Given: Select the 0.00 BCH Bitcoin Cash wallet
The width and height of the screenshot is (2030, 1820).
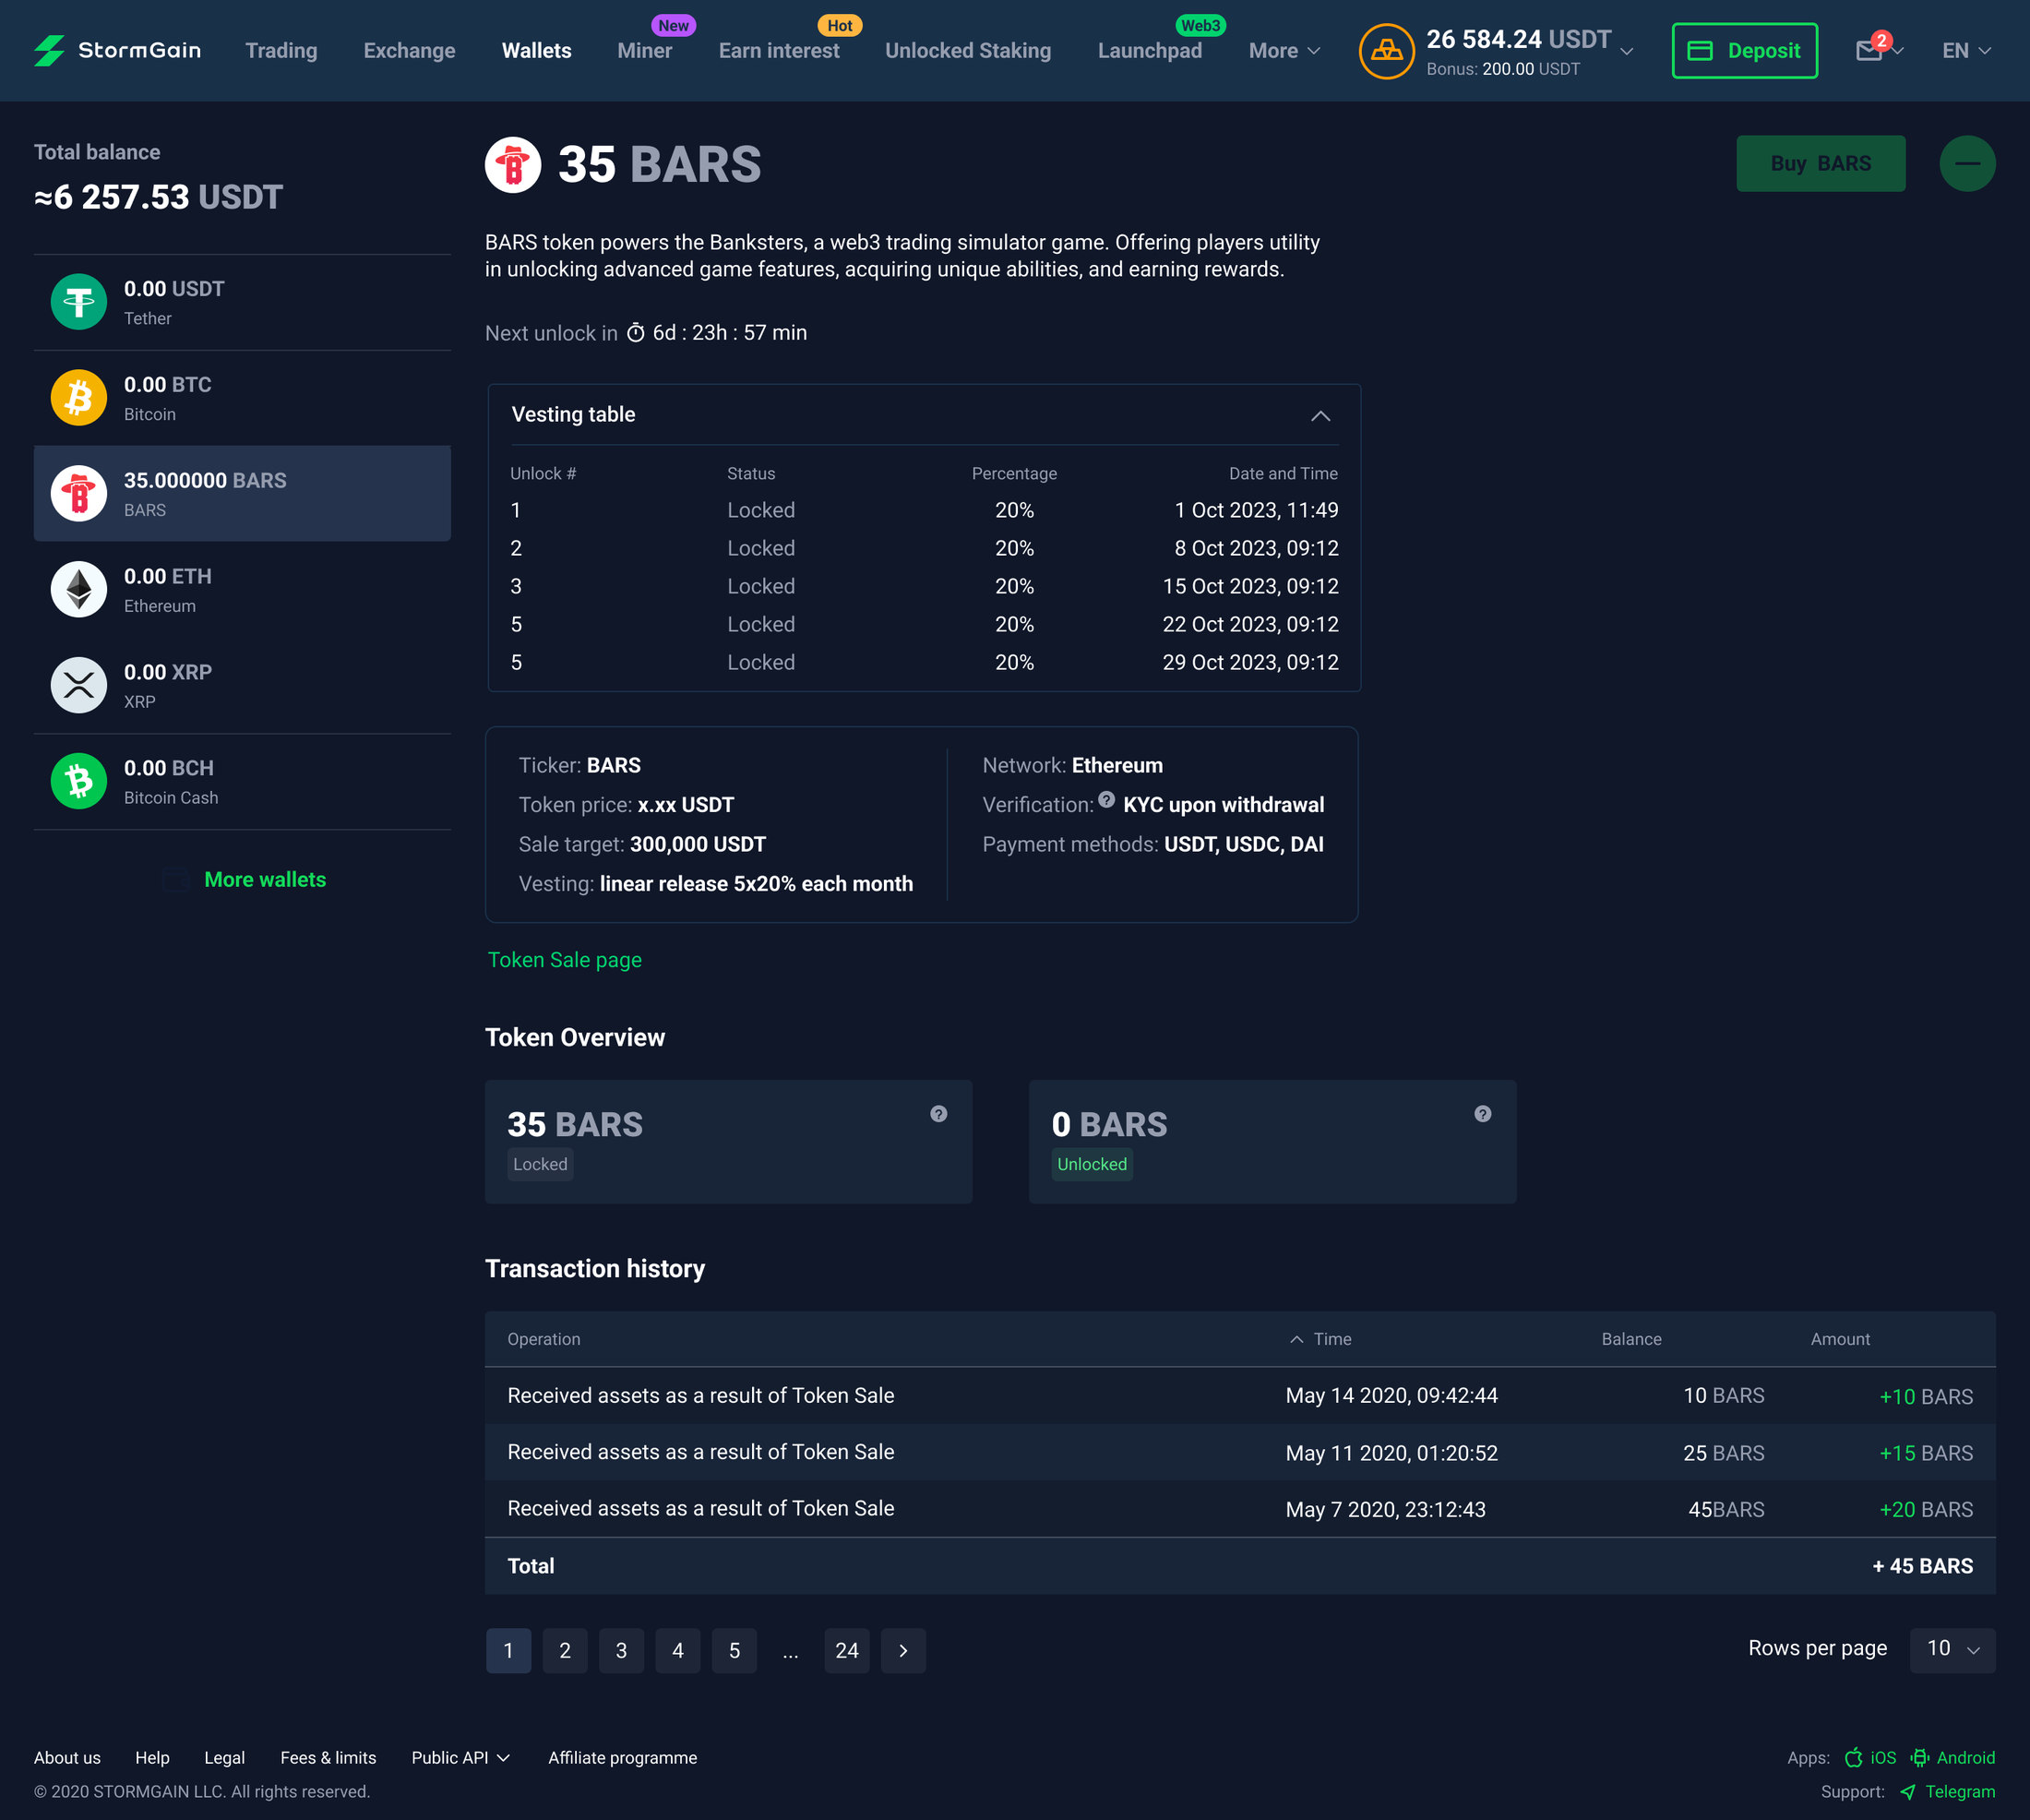Looking at the screenshot, I should click(242, 781).
